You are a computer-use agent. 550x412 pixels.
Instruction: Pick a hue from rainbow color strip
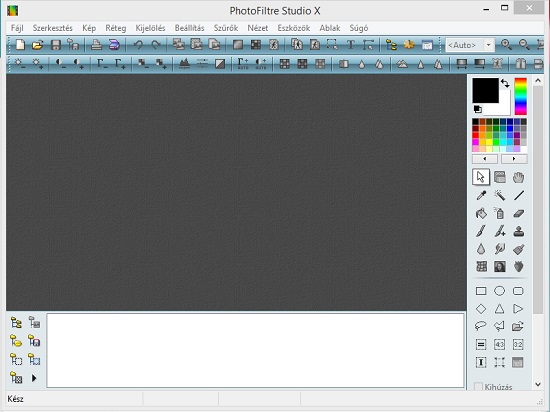521,96
